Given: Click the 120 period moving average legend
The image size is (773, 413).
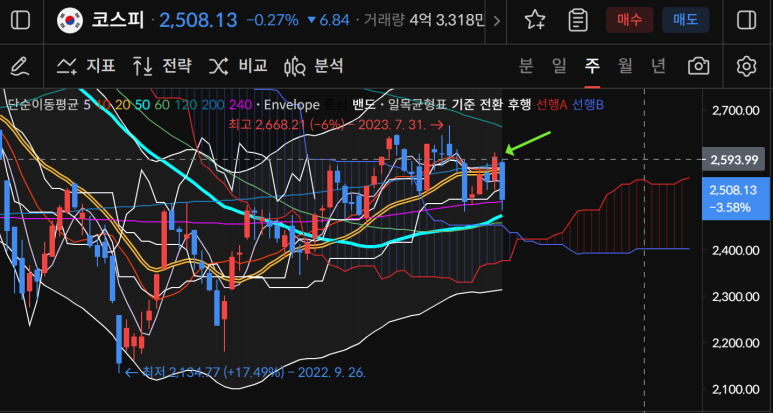Looking at the screenshot, I should coord(185,104).
